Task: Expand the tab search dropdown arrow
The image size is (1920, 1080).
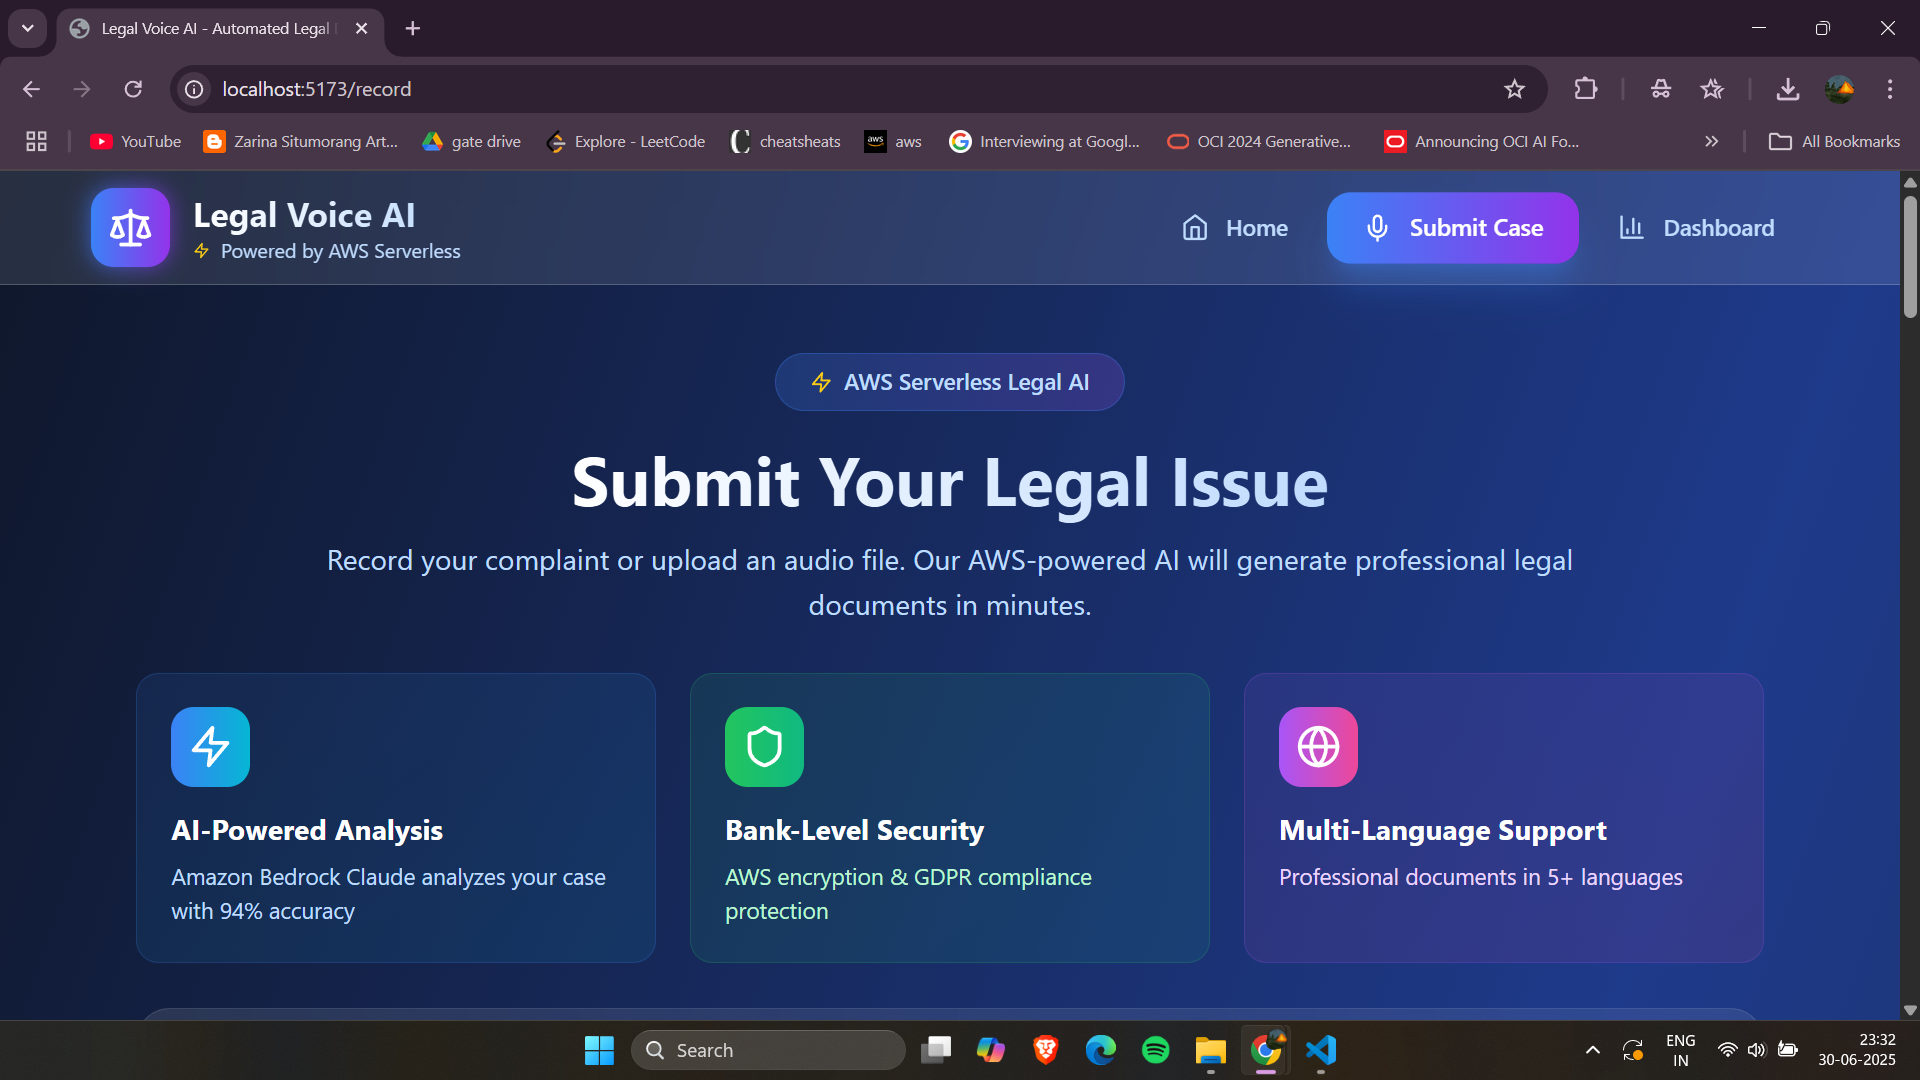Action: point(28,28)
